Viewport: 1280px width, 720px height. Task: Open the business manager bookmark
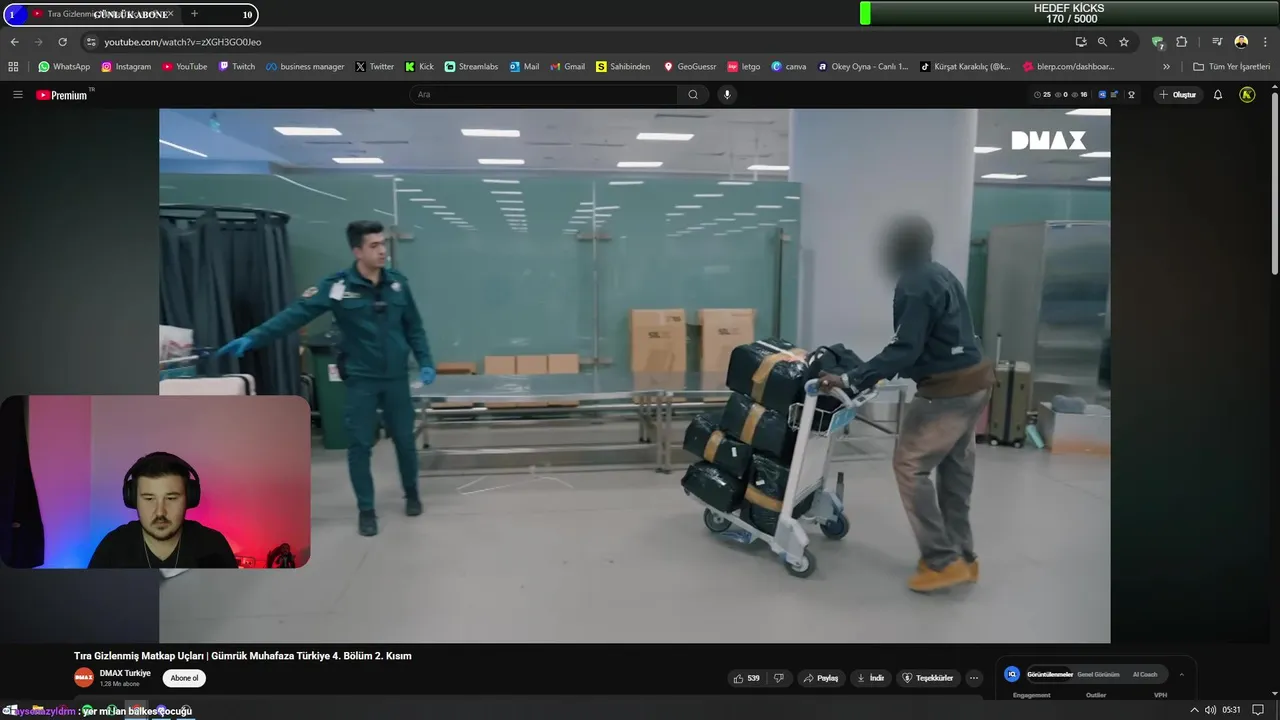[x=304, y=67]
